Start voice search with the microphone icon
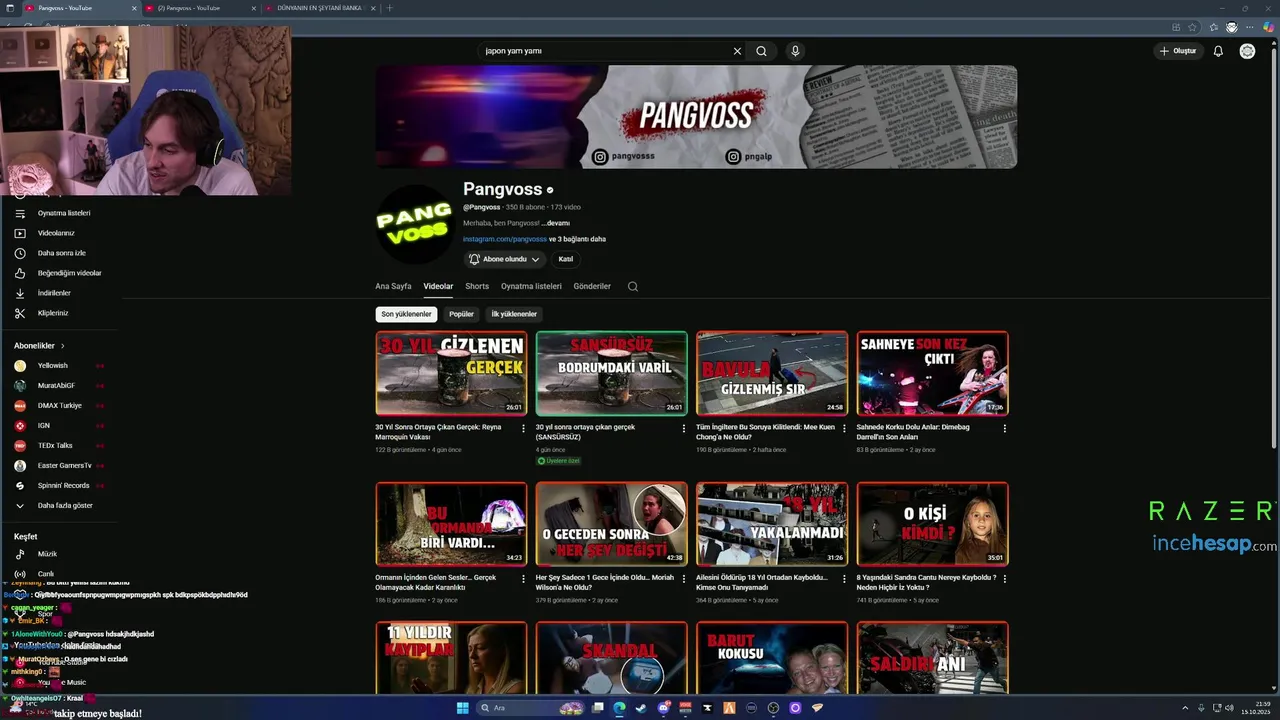The height and width of the screenshot is (720, 1280). pyautogui.click(x=795, y=51)
